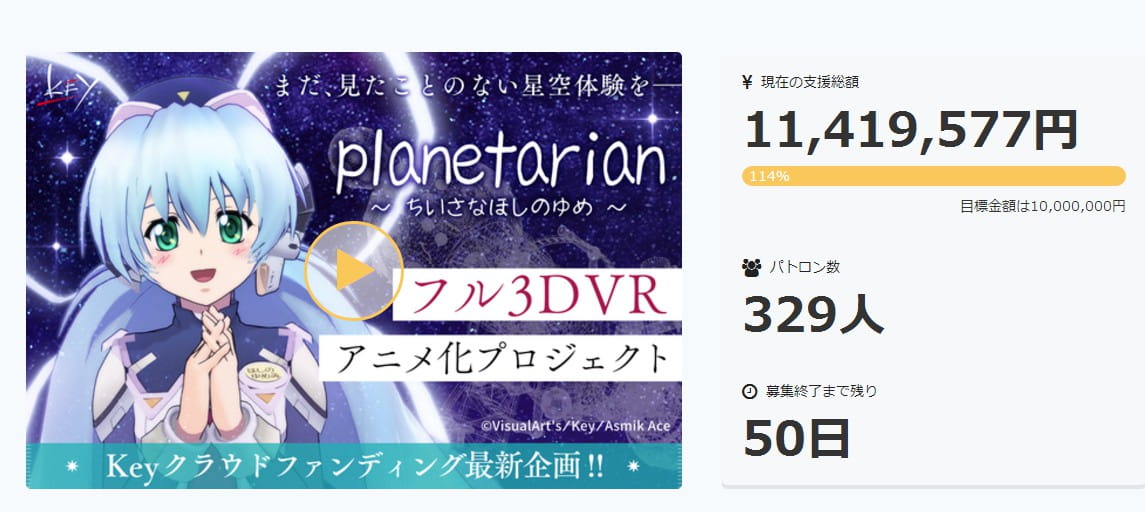Viewport: 1145px width, 512px height.
Task: Click the 50日 remaining days text
Action: pos(797,438)
